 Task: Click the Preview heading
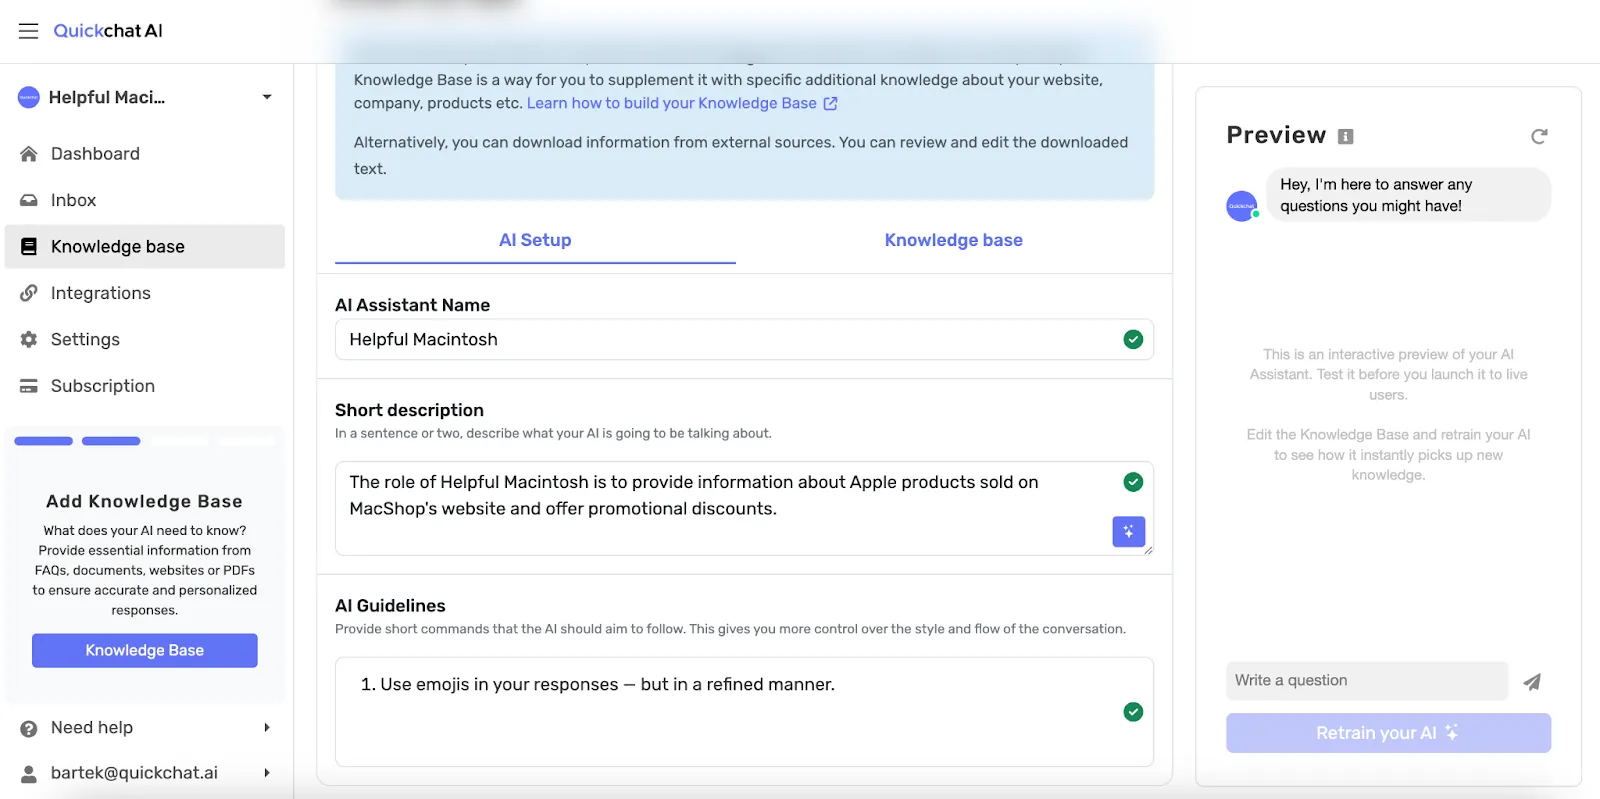1276,135
